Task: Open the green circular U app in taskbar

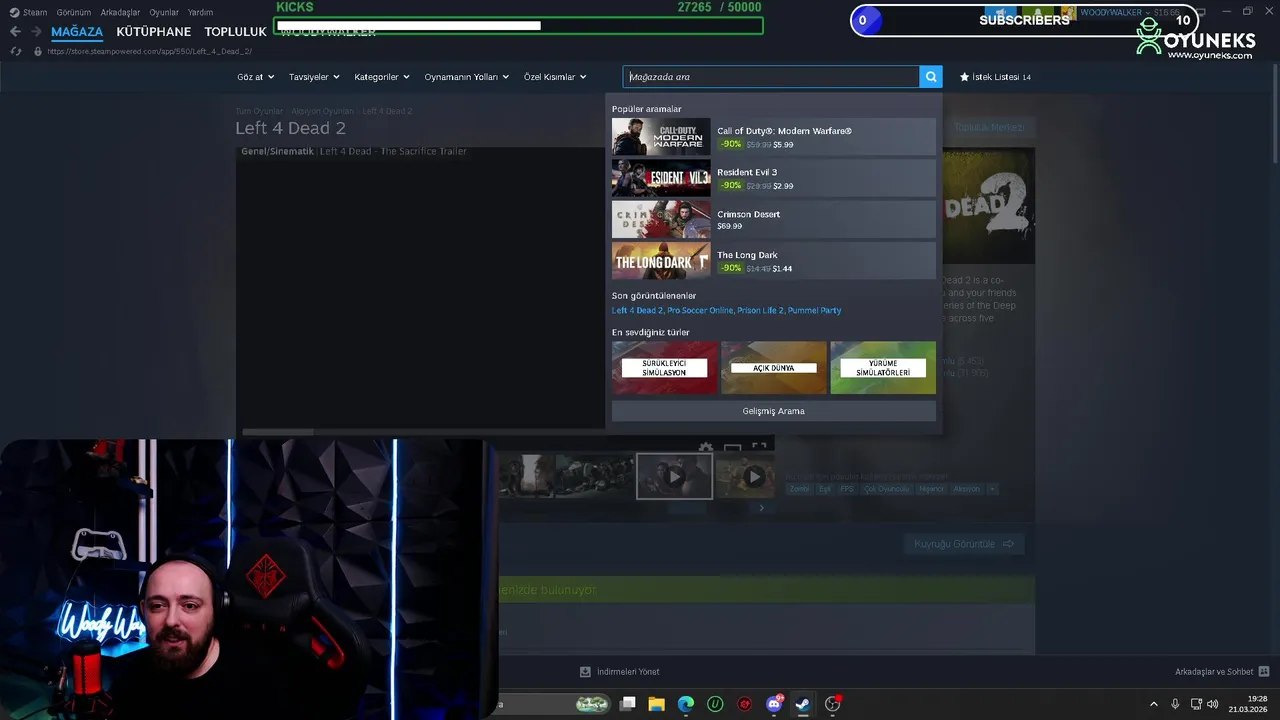Action: [x=715, y=704]
